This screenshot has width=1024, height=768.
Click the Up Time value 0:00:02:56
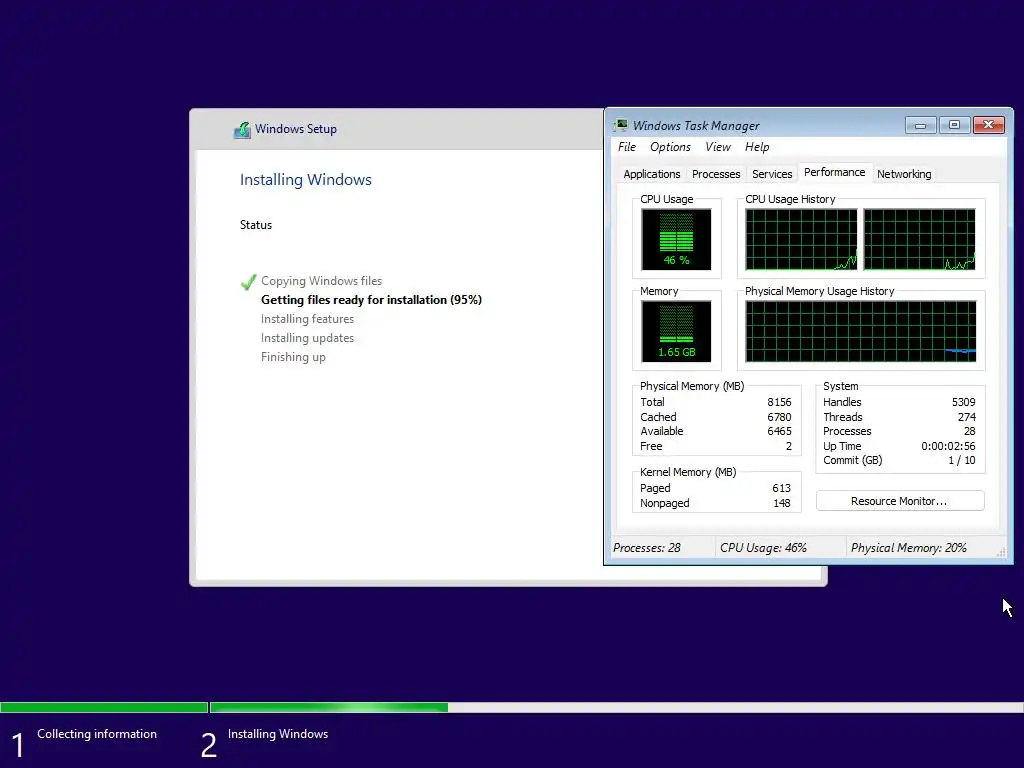click(x=948, y=446)
